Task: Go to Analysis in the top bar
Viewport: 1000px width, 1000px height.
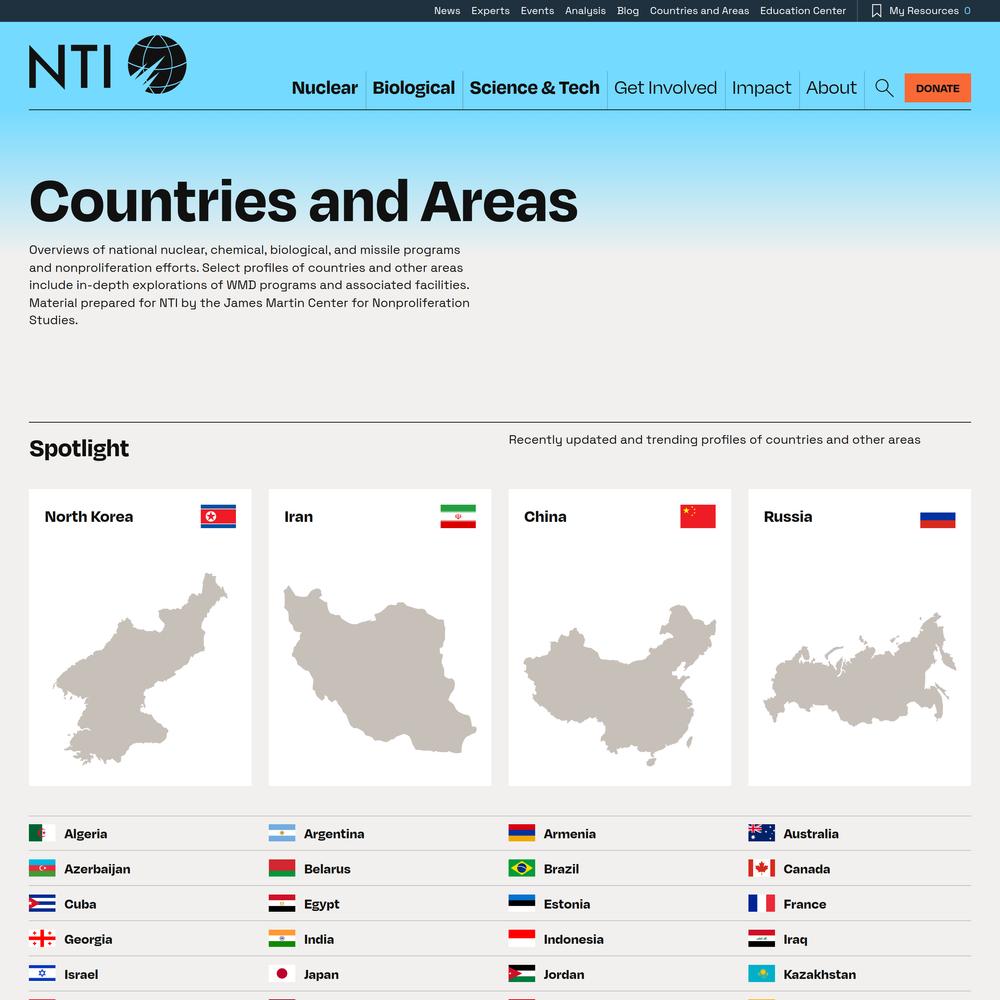Action: (x=585, y=11)
